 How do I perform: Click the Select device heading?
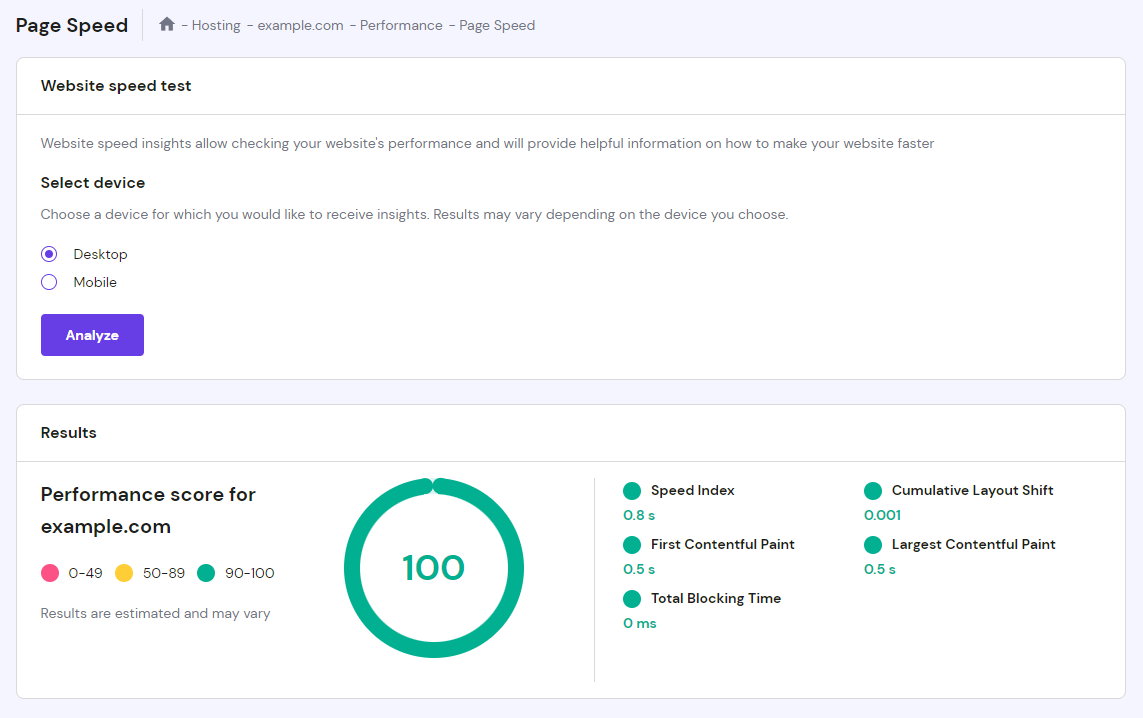click(92, 183)
